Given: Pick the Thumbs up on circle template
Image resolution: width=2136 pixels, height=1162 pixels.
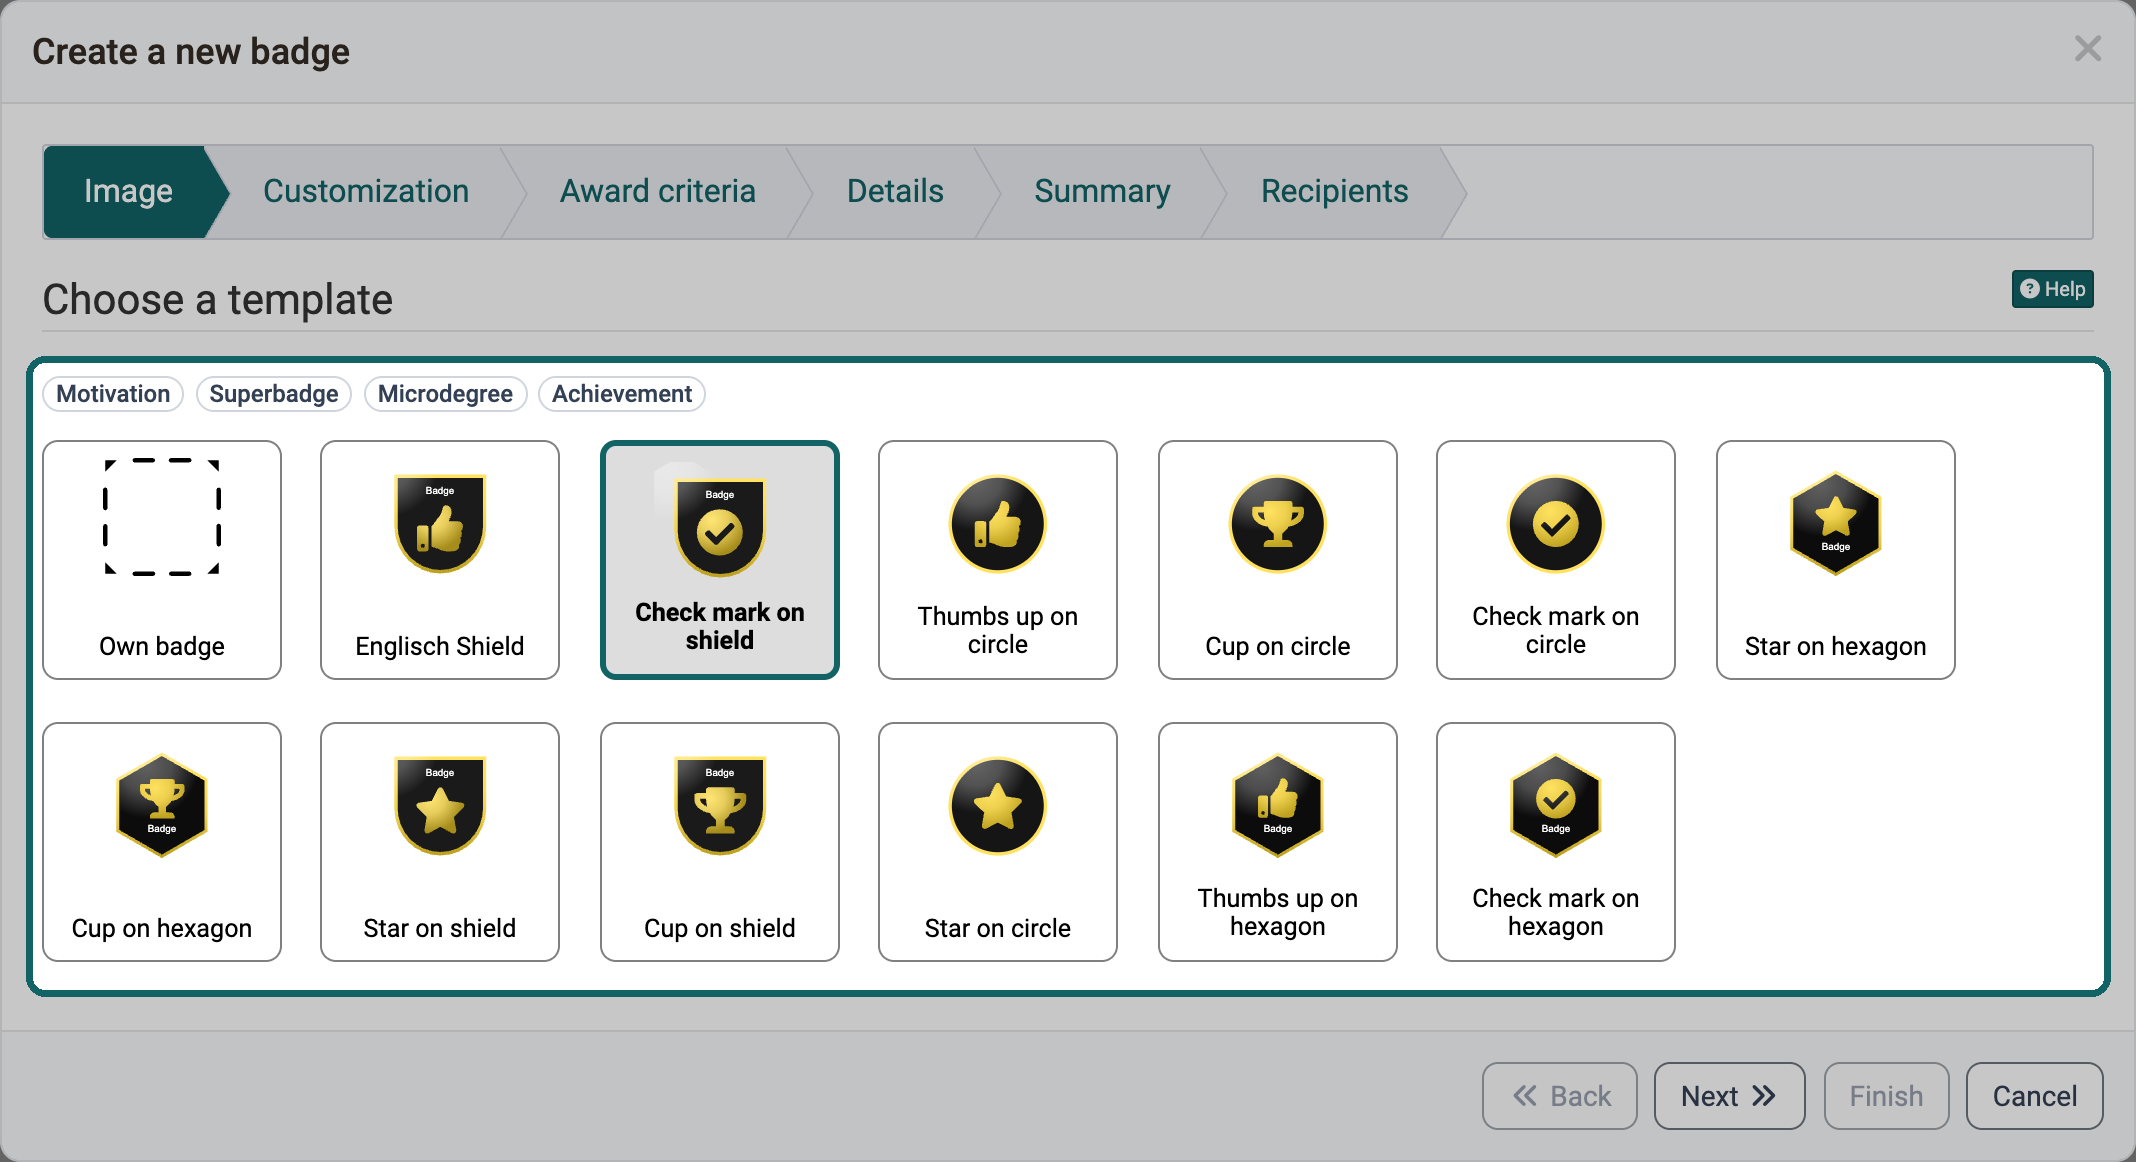Looking at the screenshot, I should 998,560.
